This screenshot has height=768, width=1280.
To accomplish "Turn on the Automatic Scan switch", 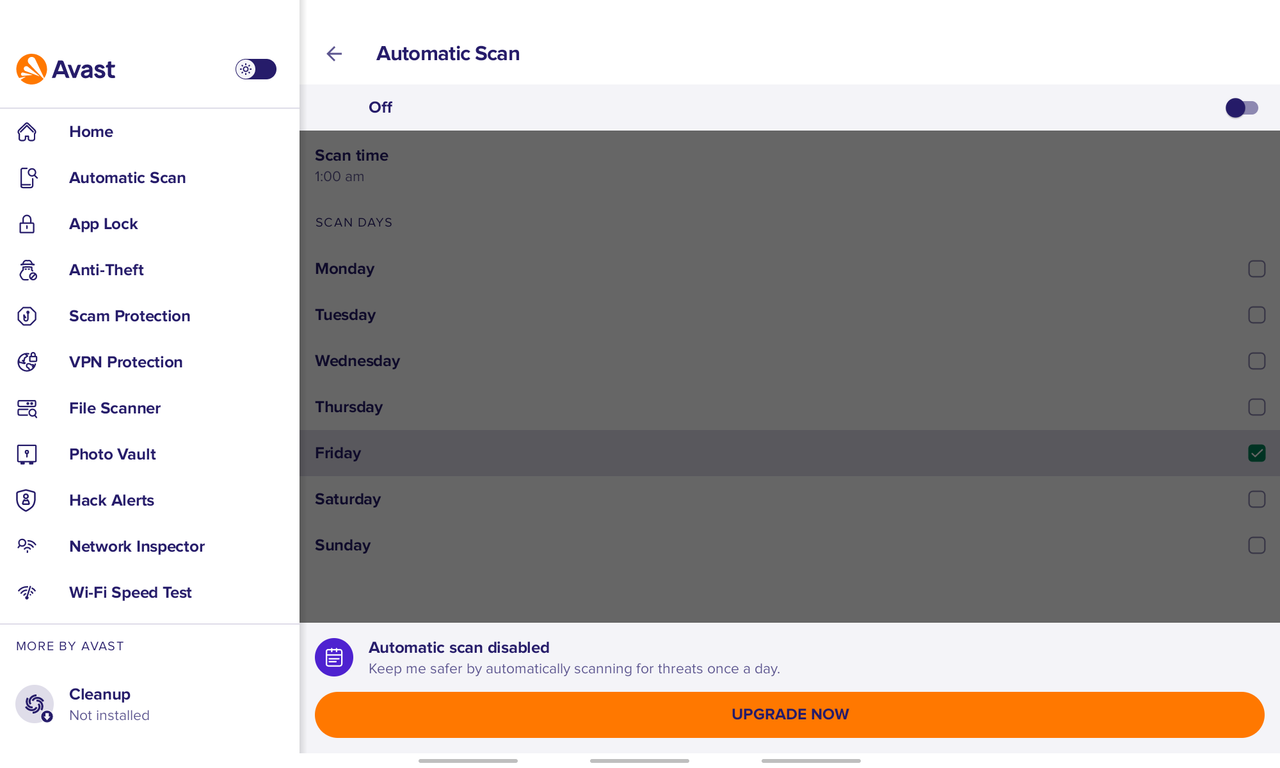I will tap(1242, 108).
